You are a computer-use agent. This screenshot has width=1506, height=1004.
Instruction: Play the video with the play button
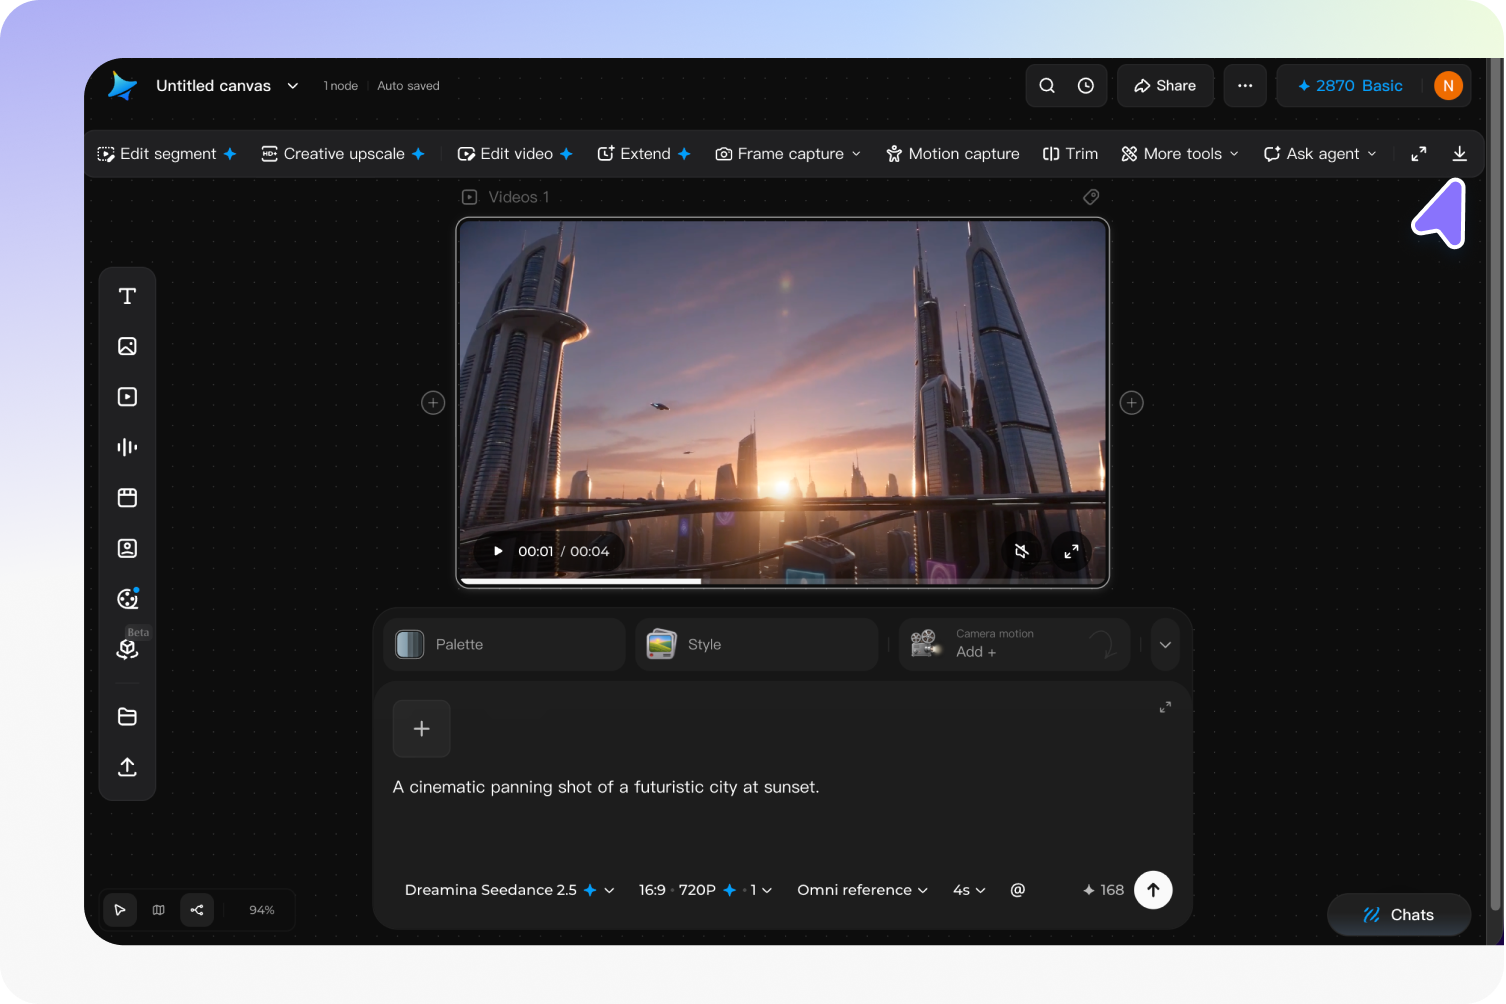point(498,551)
